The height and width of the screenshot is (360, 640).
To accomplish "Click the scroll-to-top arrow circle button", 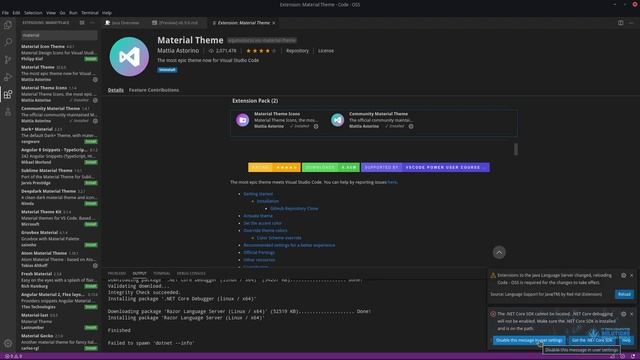I will [499, 253].
